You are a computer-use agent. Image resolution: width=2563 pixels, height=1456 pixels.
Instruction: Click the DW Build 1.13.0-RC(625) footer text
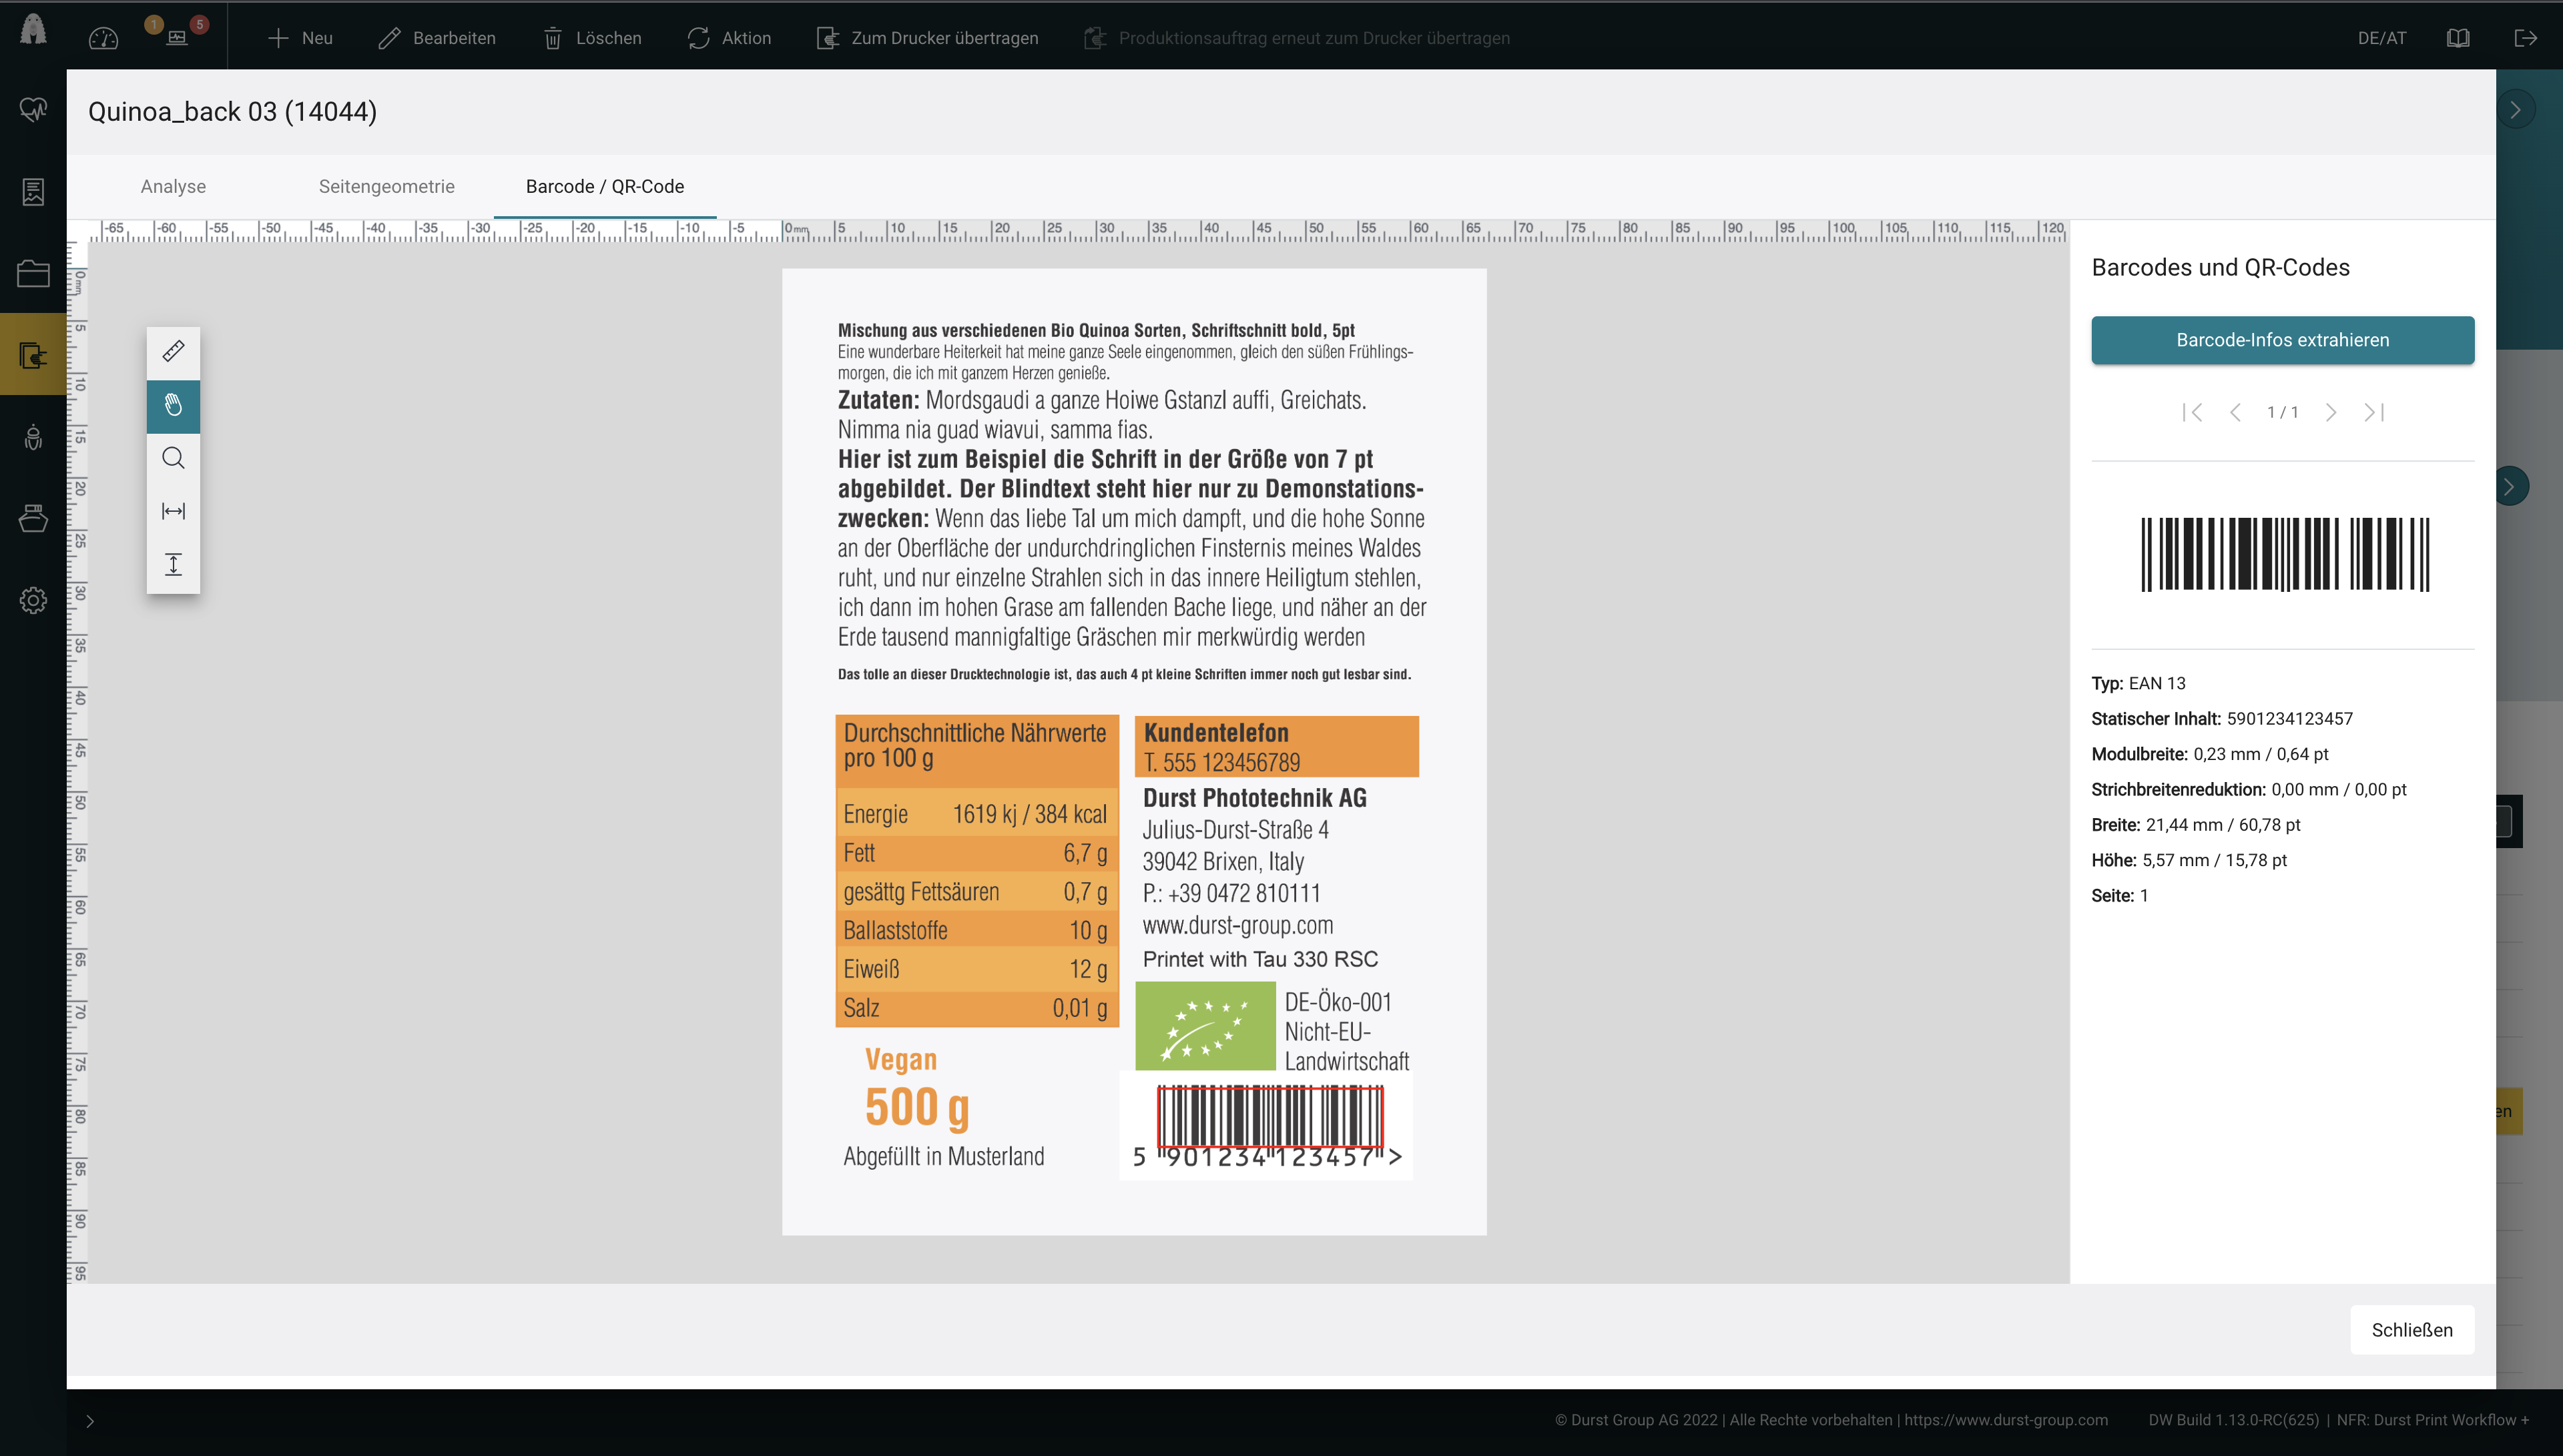point(2233,1420)
